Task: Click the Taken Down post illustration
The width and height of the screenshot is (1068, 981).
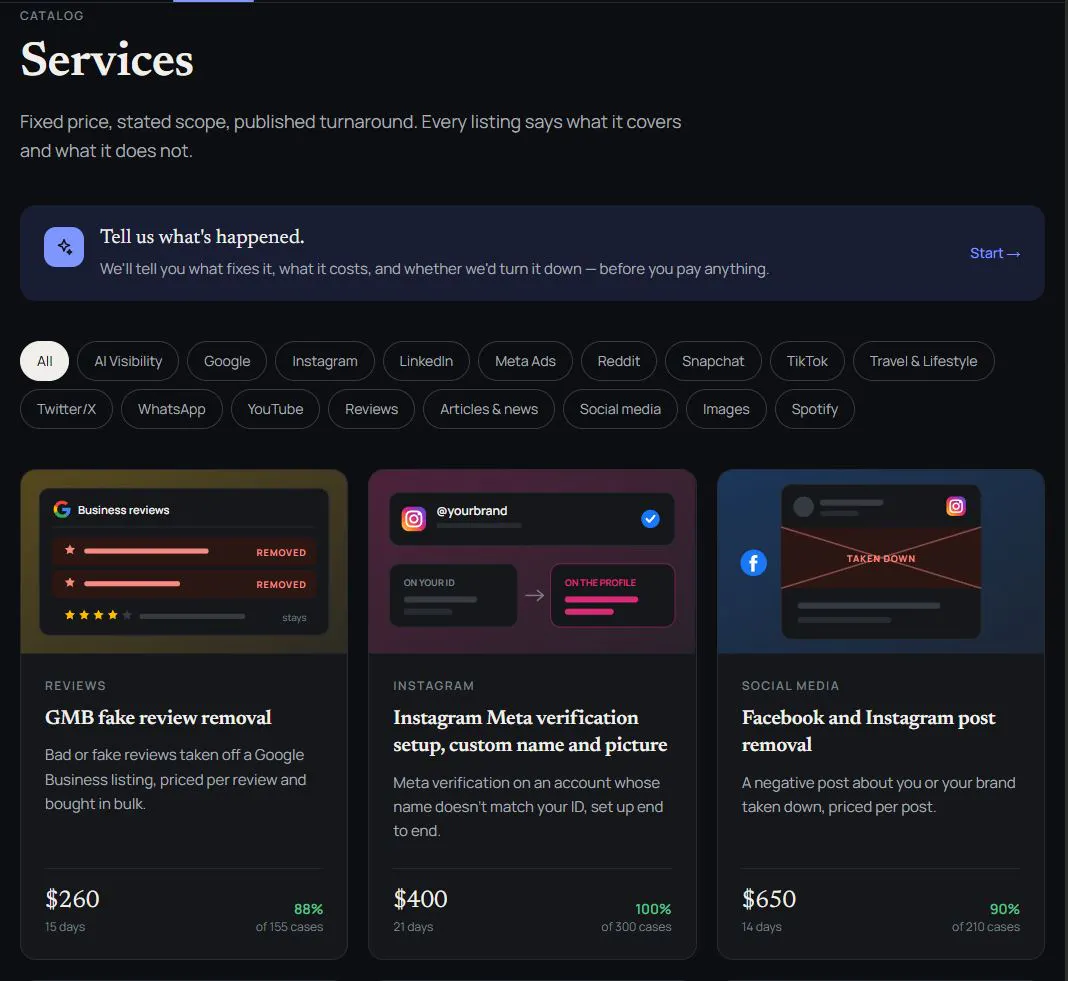Action: coord(881,559)
